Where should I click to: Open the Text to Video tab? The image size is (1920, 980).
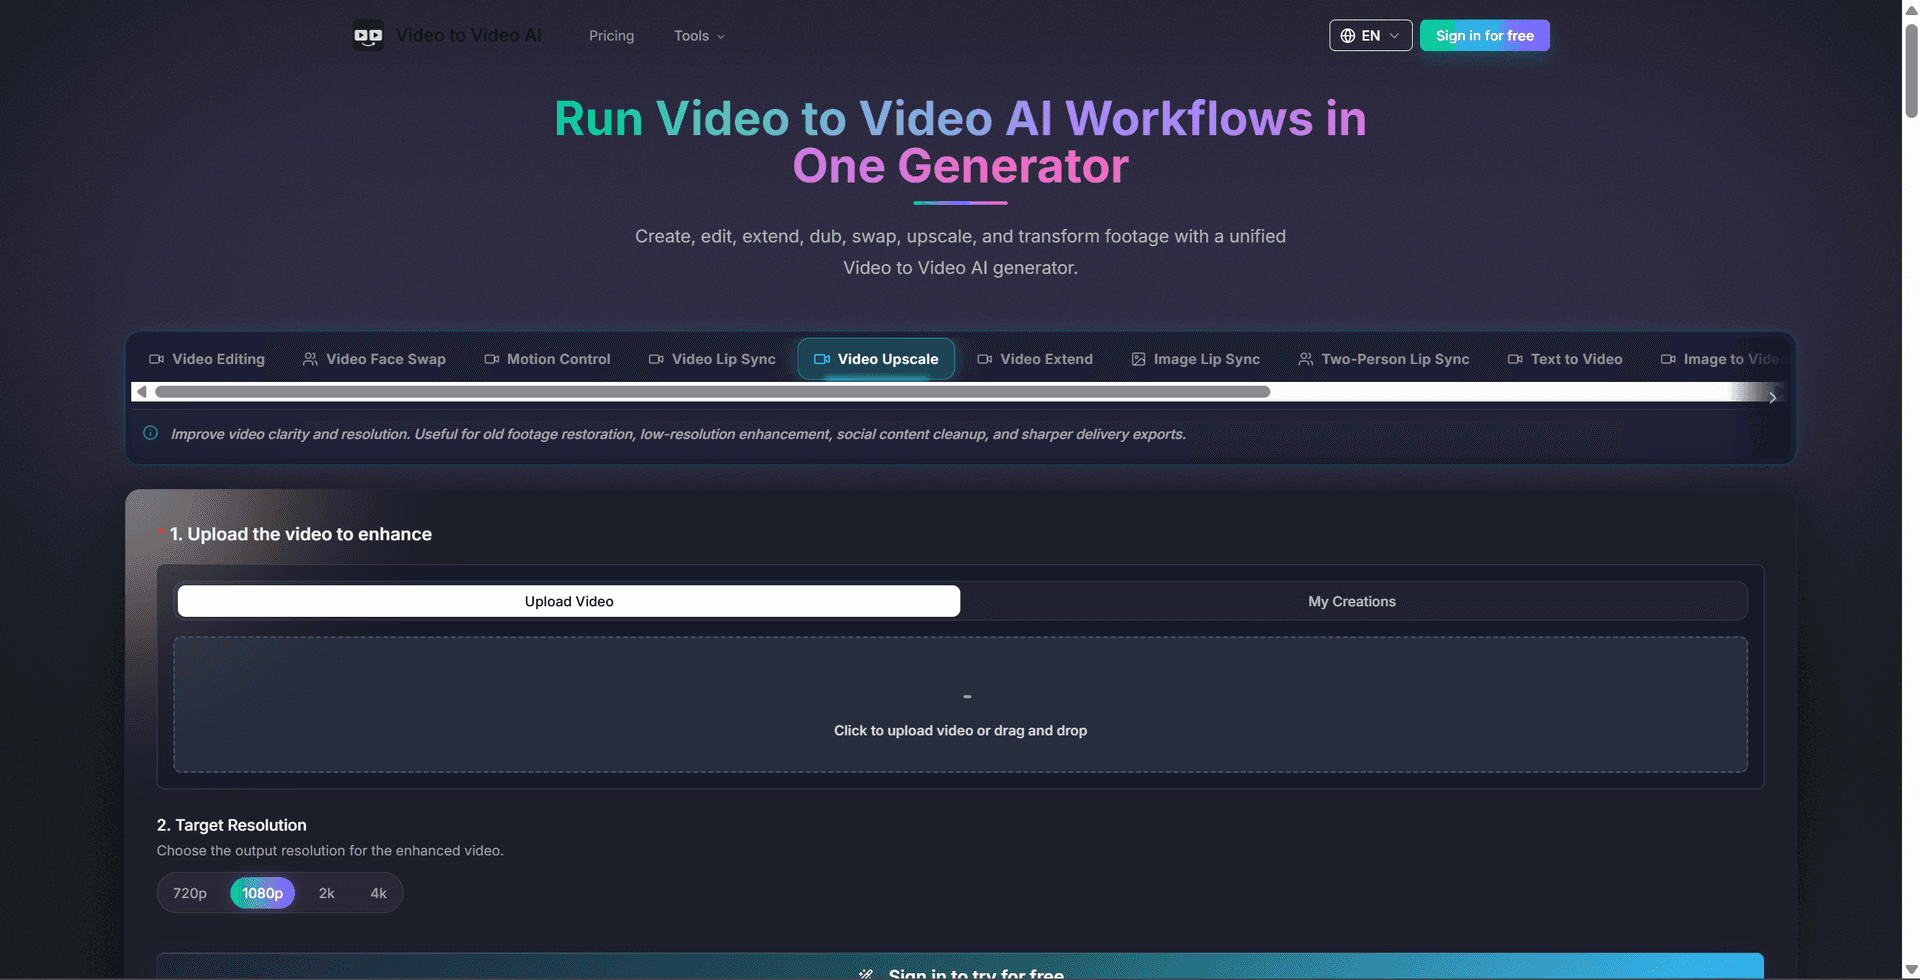(1565, 359)
